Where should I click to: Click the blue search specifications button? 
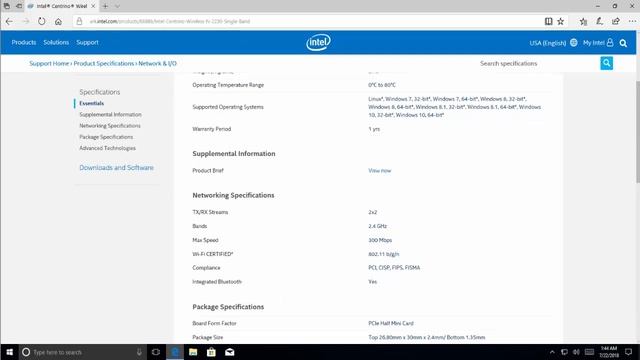pos(607,63)
